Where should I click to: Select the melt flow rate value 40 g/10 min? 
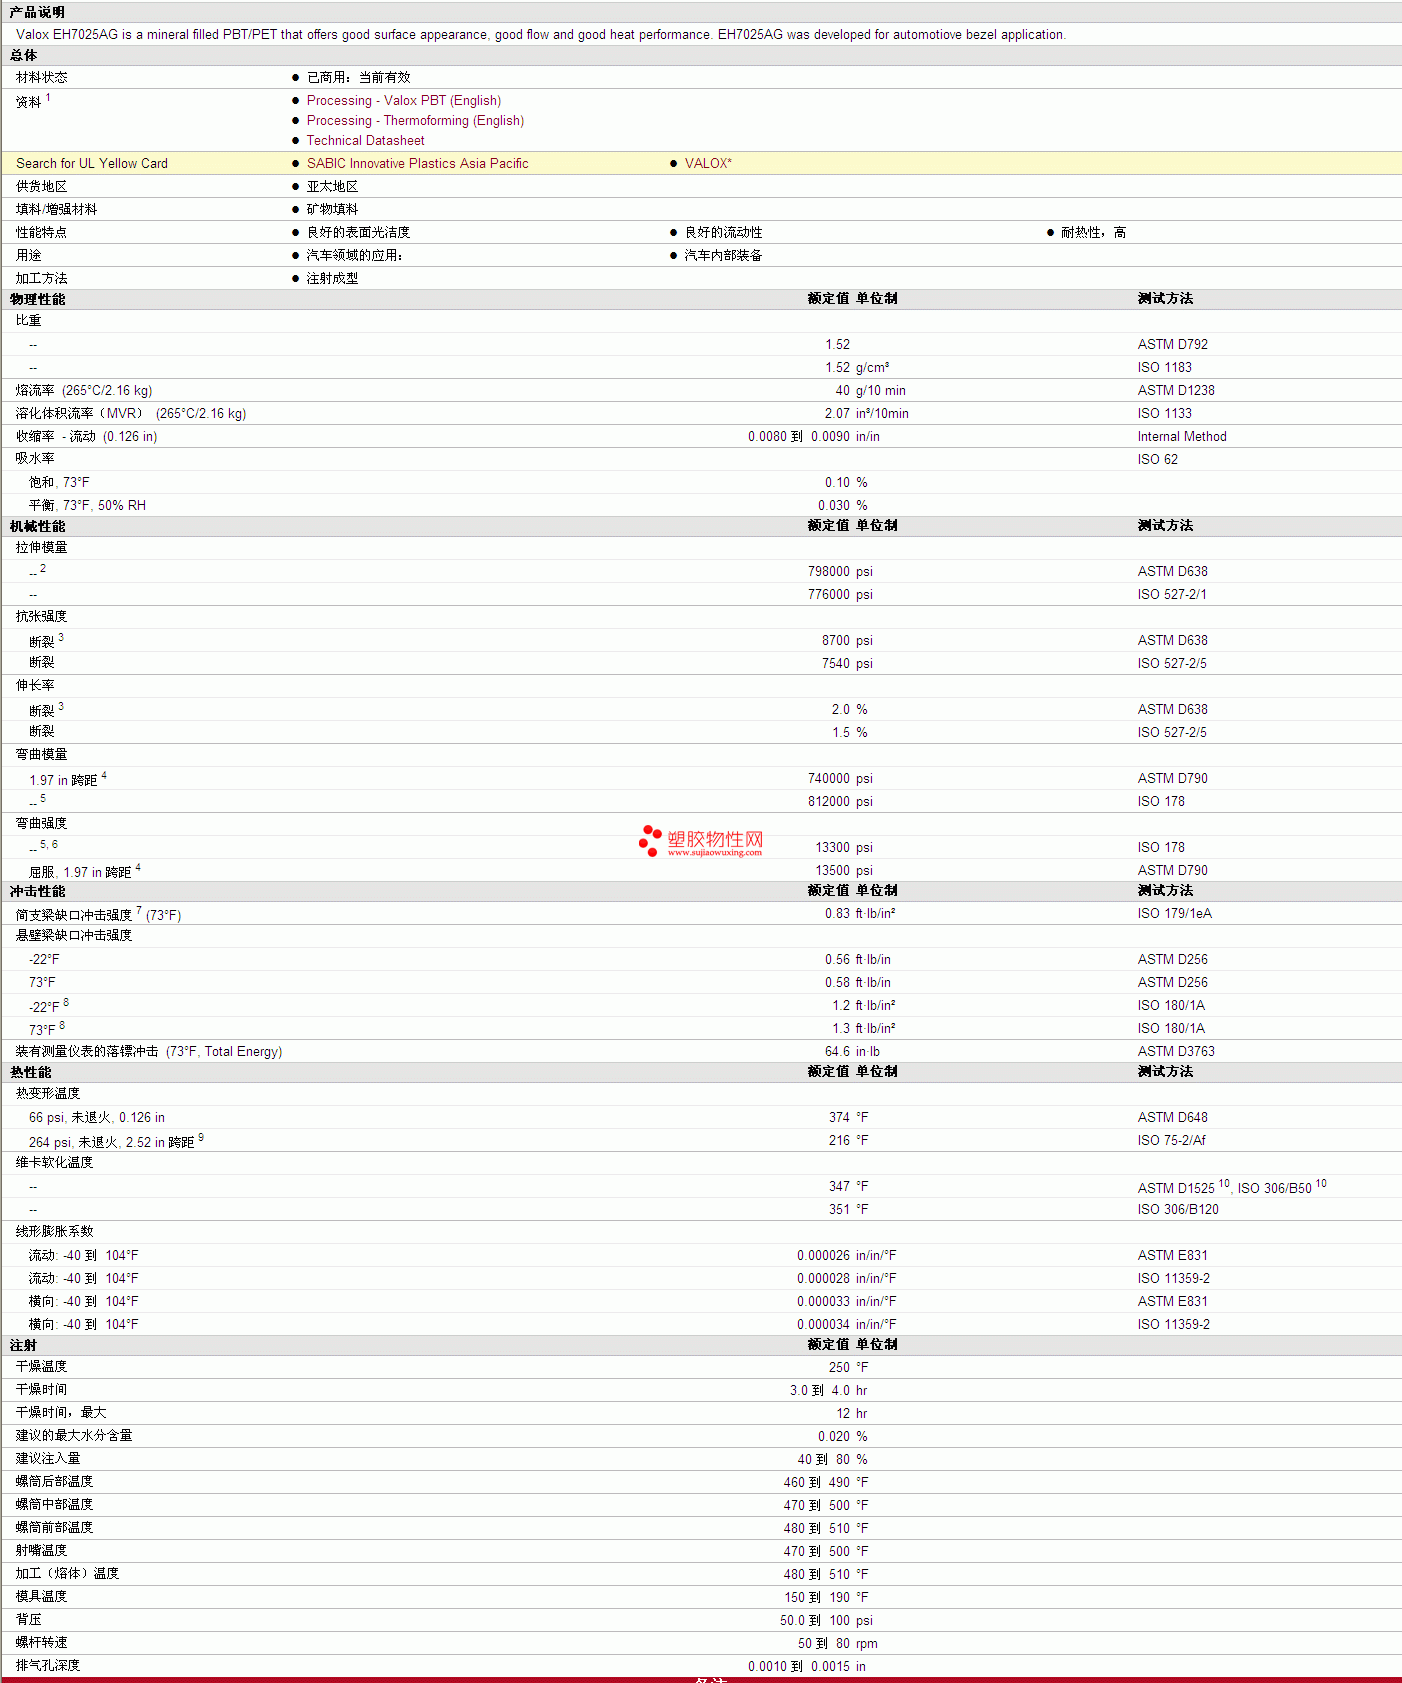(870, 390)
